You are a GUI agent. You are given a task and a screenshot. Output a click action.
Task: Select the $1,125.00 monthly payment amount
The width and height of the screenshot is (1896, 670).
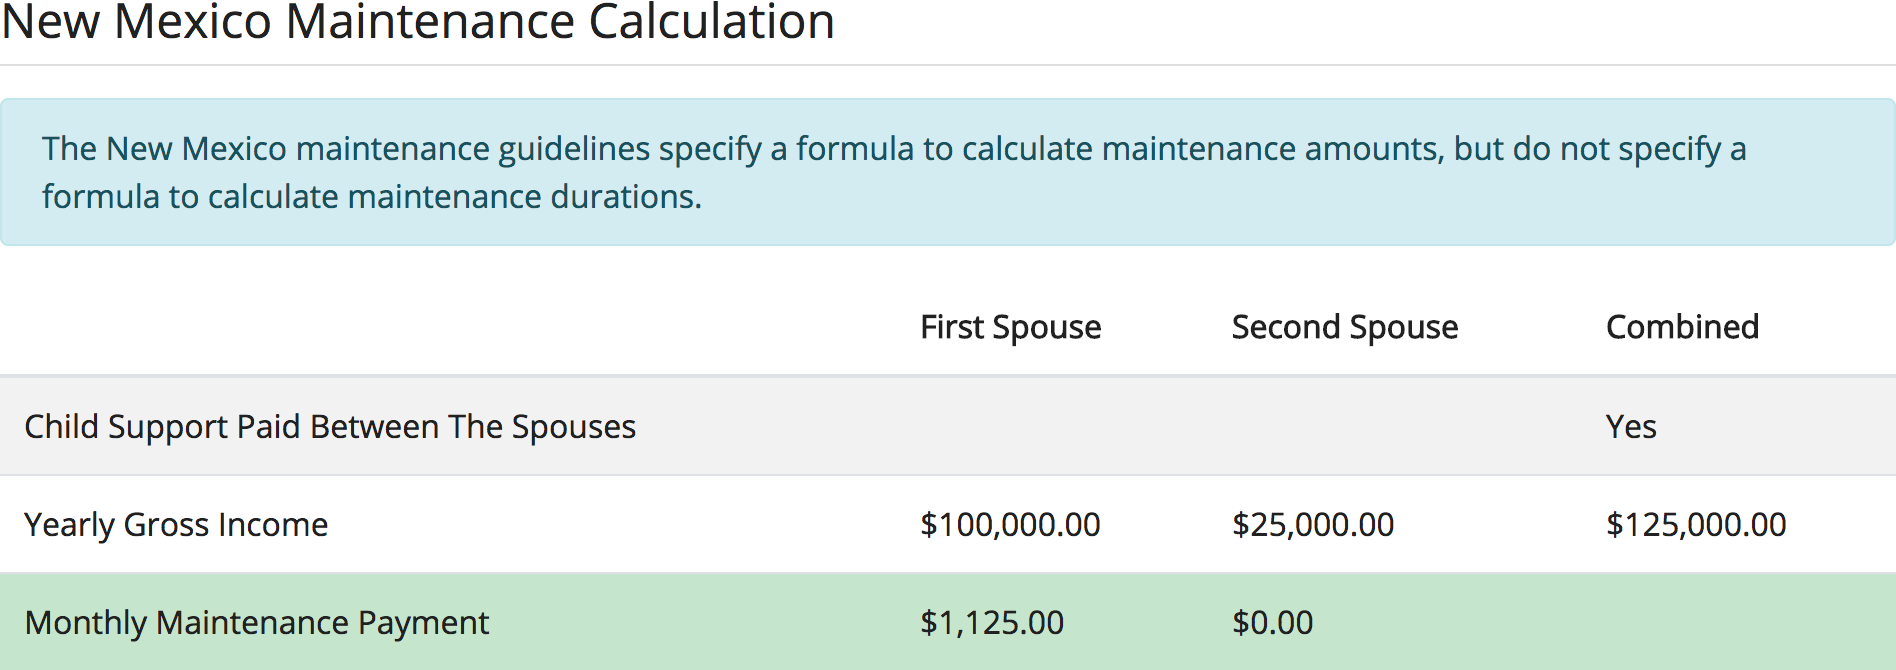(992, 623)
